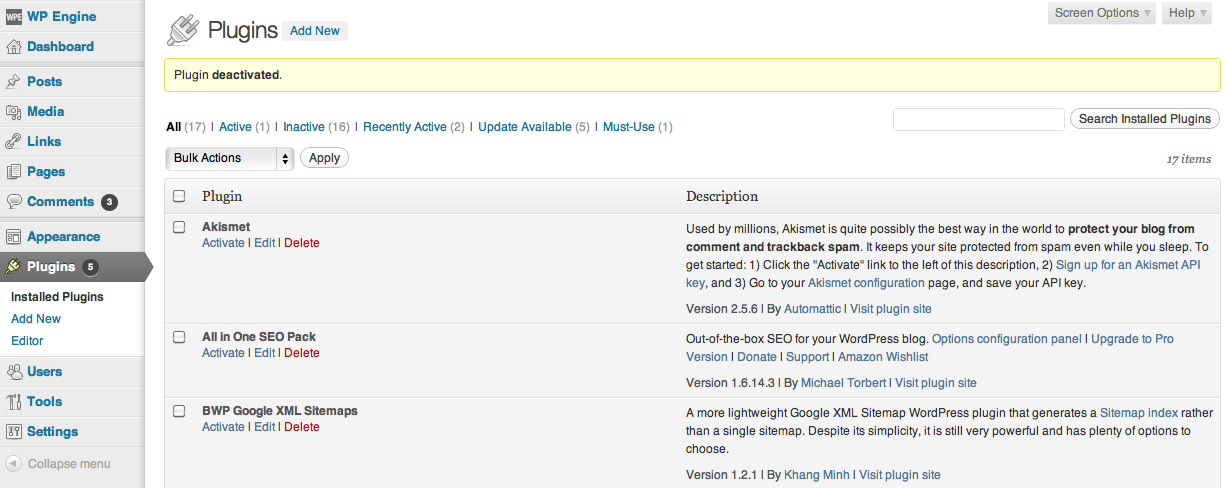Click the Collapse menu arrow icon

[14, 464]
